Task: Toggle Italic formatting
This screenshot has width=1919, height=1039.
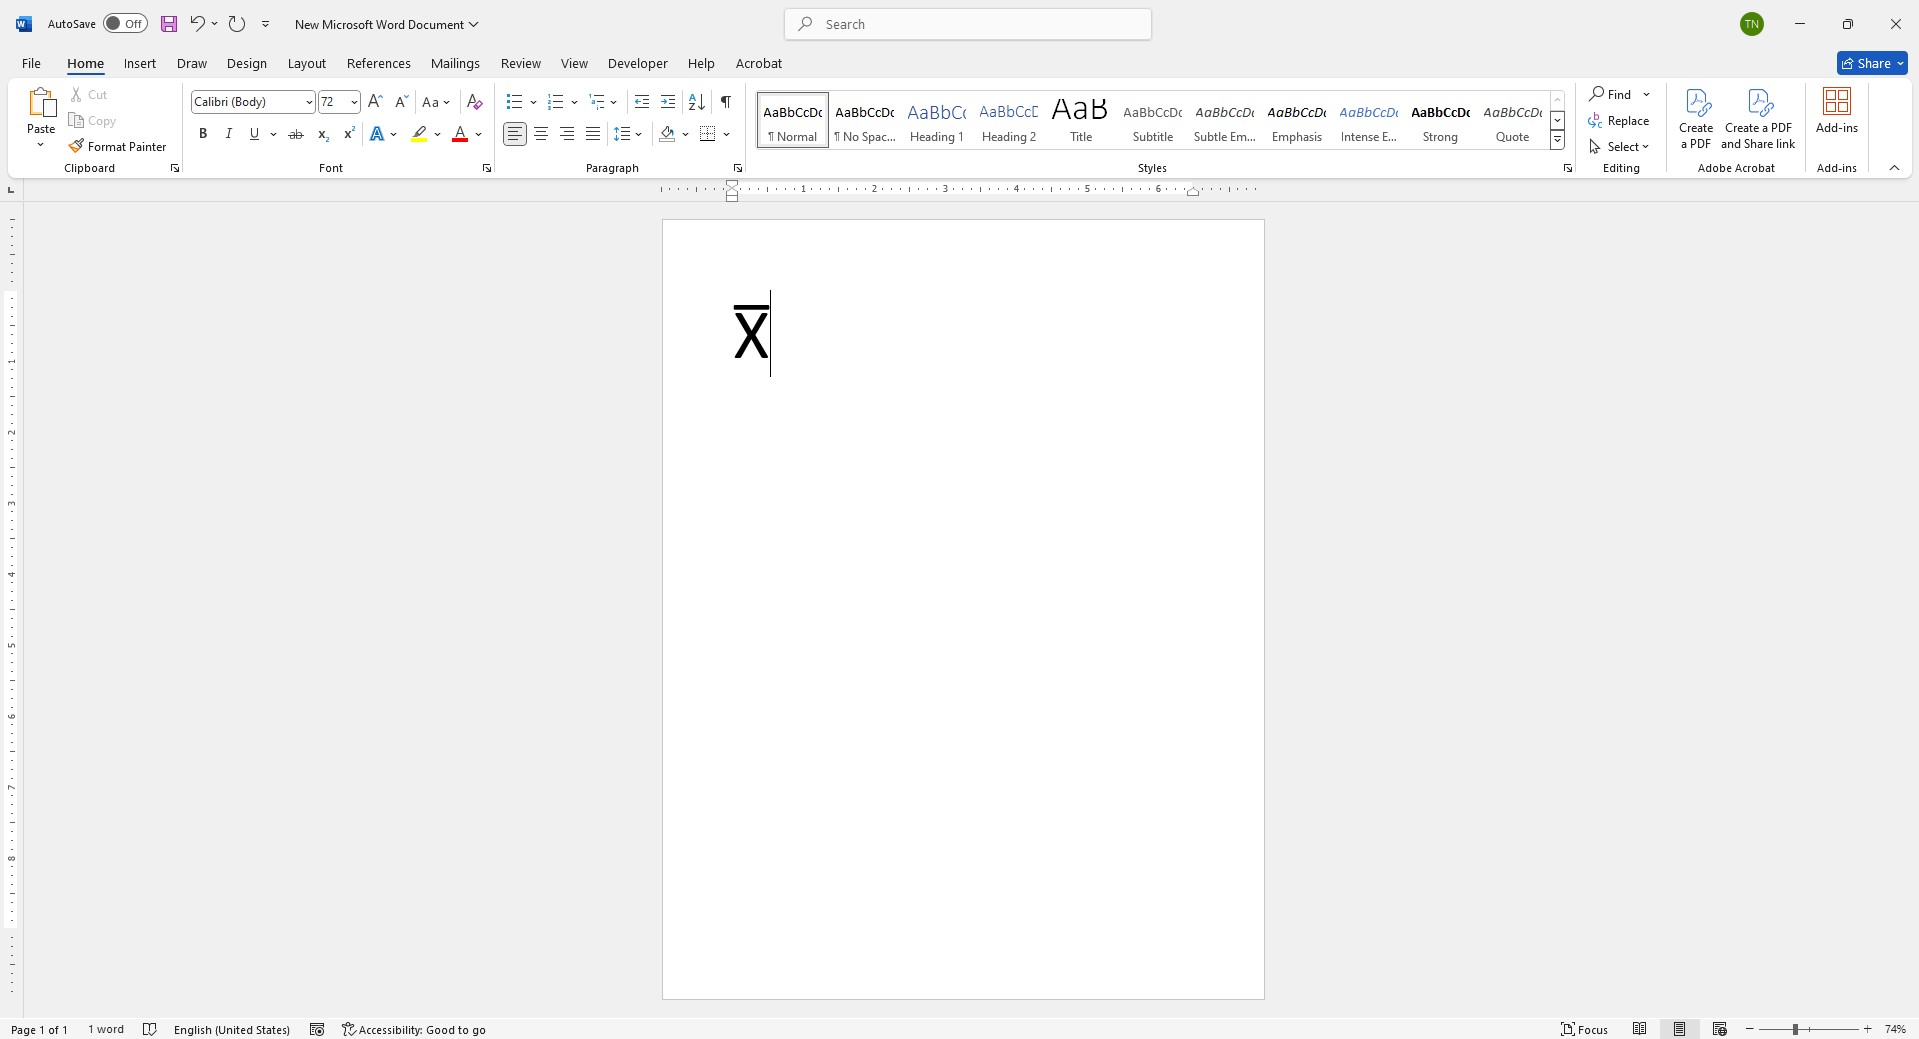Action: pos(229,134)
